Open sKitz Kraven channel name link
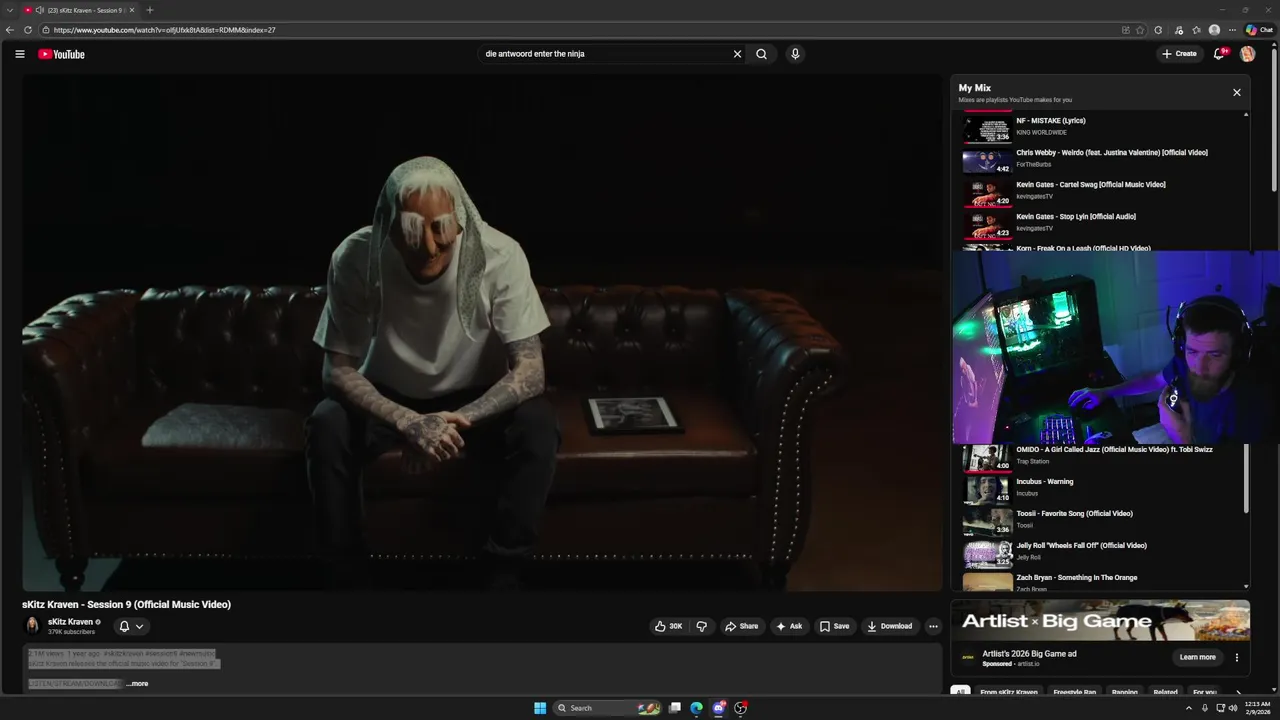The height and width of the screenshot is (720, 1280). coord(70,622)
